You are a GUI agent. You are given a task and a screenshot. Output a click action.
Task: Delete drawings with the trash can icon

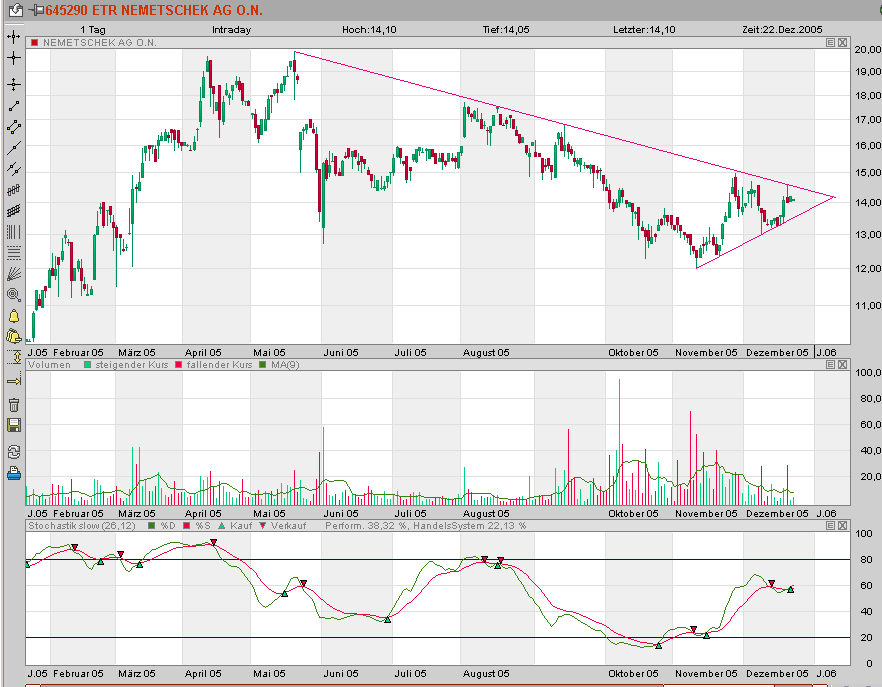click(x=14, y=405)
